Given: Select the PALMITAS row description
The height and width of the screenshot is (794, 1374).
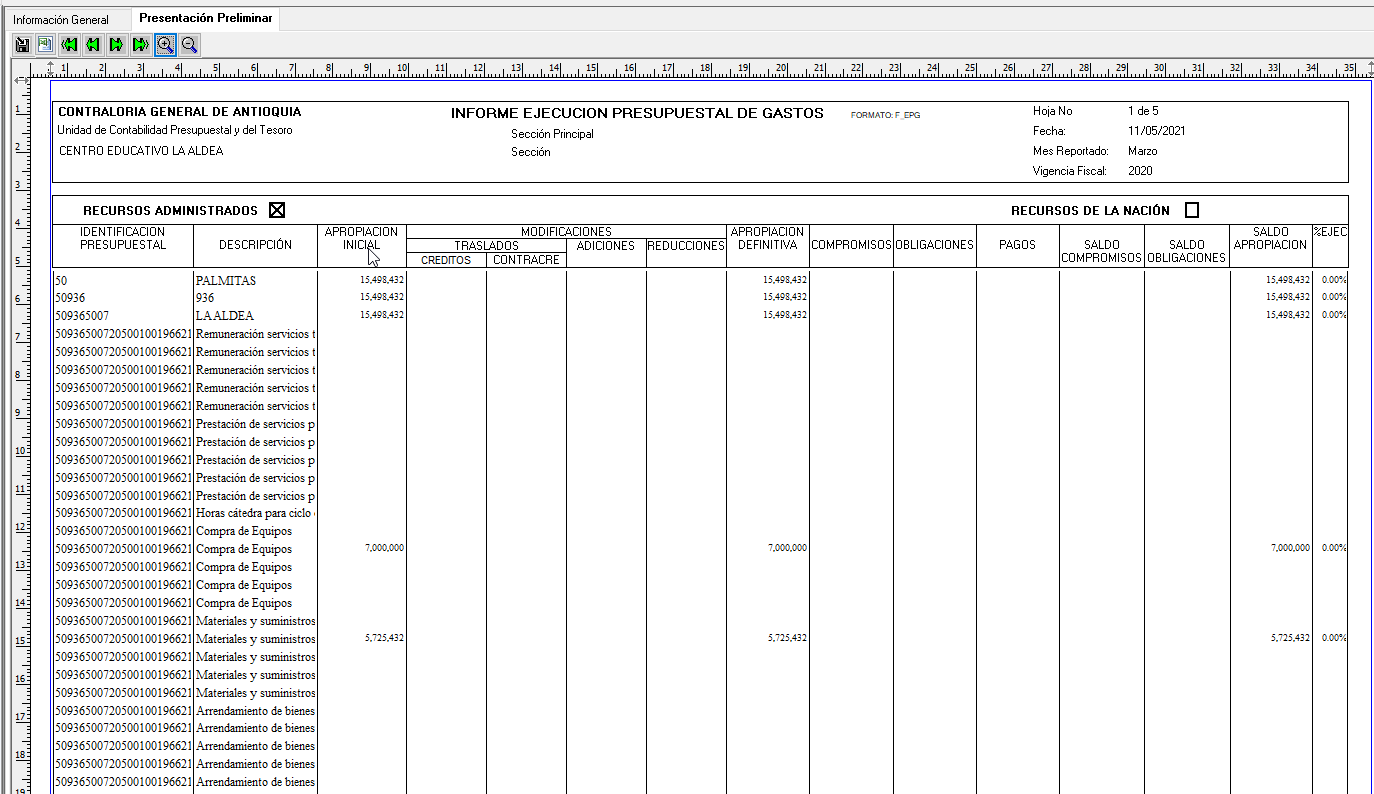Looking at the screenshot, I should click(226, 281).
